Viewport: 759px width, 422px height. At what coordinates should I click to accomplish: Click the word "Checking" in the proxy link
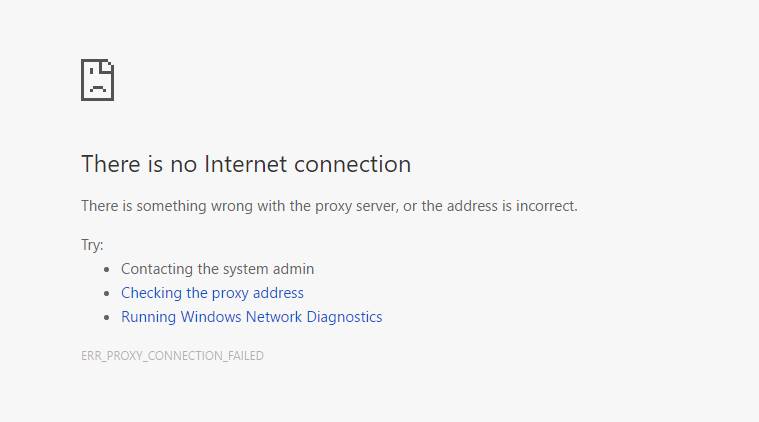pyautogui.click(x=151, y=293)
